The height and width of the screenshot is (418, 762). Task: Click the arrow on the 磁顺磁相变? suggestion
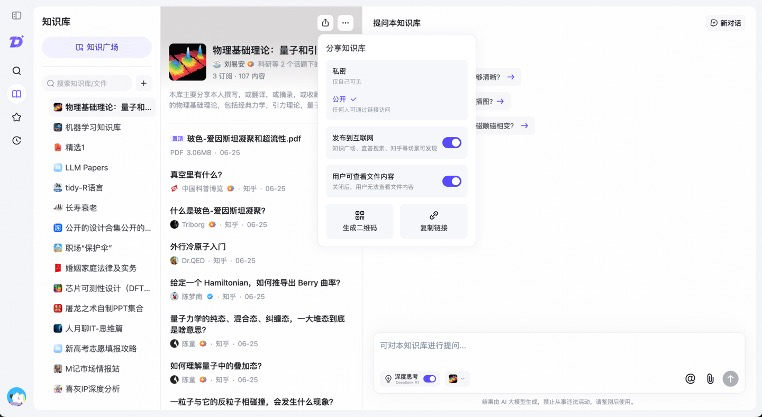click(x=524, y=125)
